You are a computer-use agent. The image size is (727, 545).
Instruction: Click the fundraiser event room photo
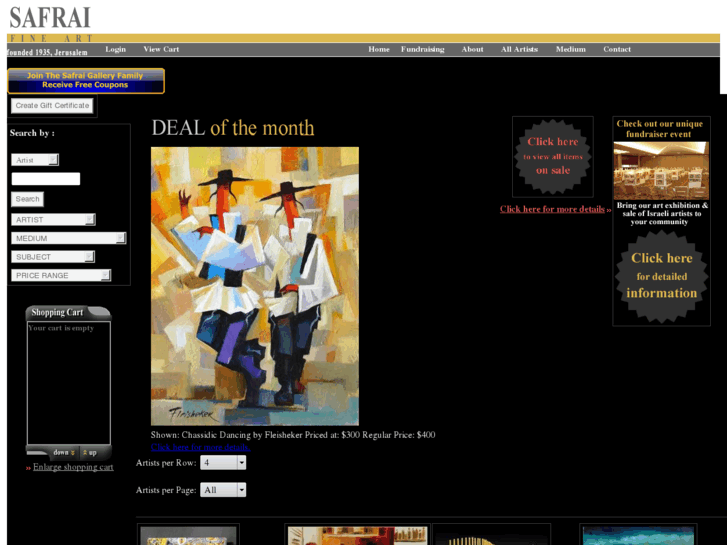pyautogui.click(x=661, y=171)
